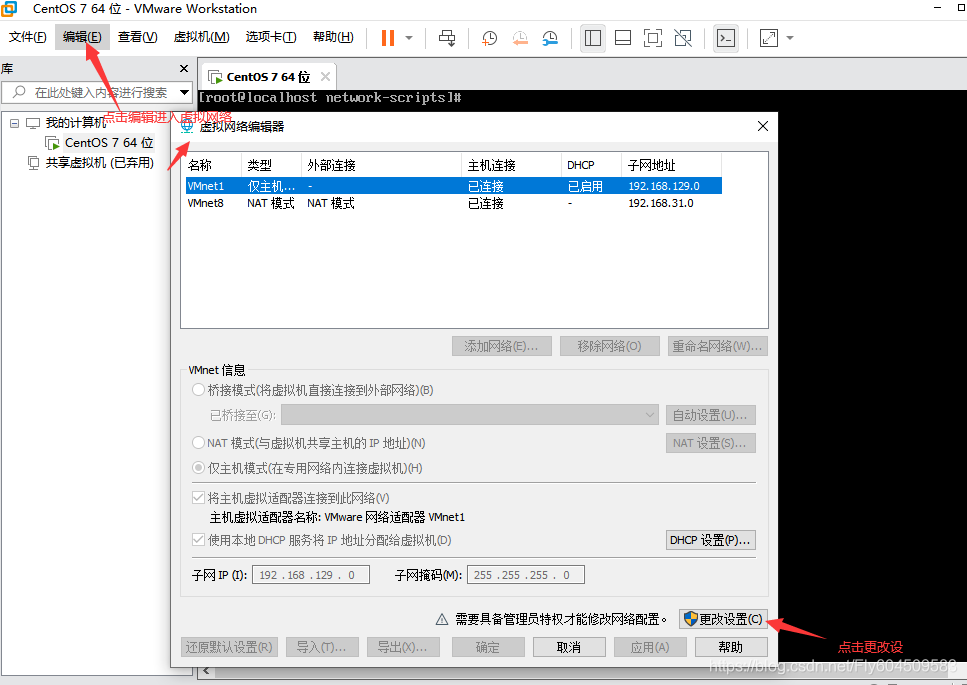Close the 库 library panel
This screenshot has height=685, width=967.
coord(184,68)
